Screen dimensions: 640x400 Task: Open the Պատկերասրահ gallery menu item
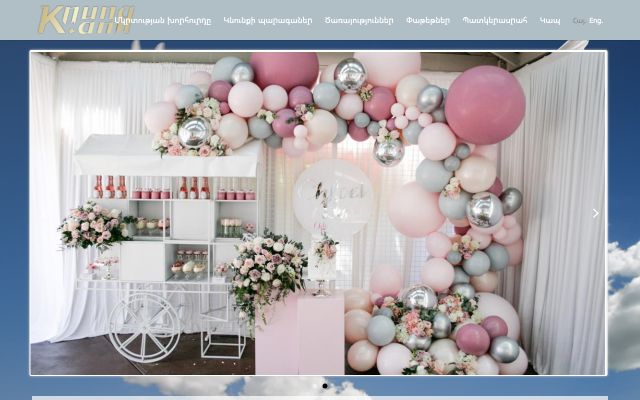point(495,20)
